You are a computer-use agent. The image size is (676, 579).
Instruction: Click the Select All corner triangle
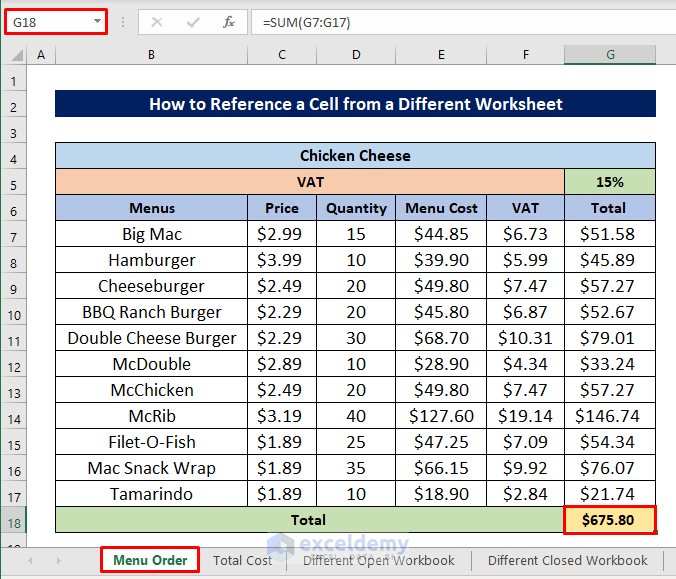click(x=15, y=56)
